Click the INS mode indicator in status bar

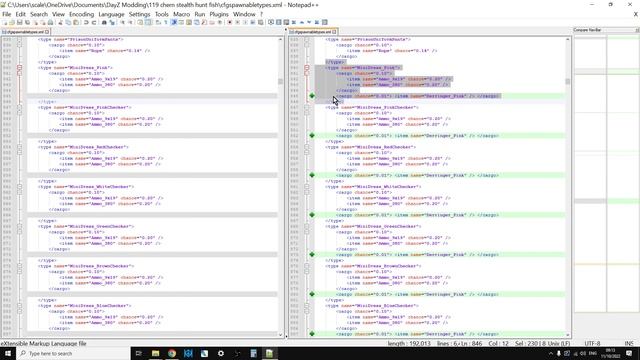(x=629, y=343)
